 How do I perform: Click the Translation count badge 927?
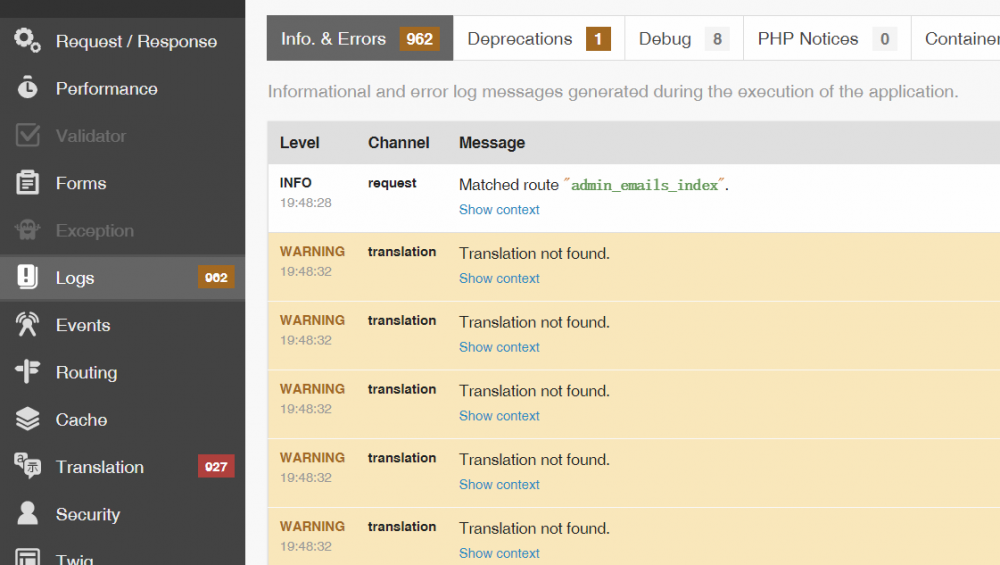click(216, 466)
